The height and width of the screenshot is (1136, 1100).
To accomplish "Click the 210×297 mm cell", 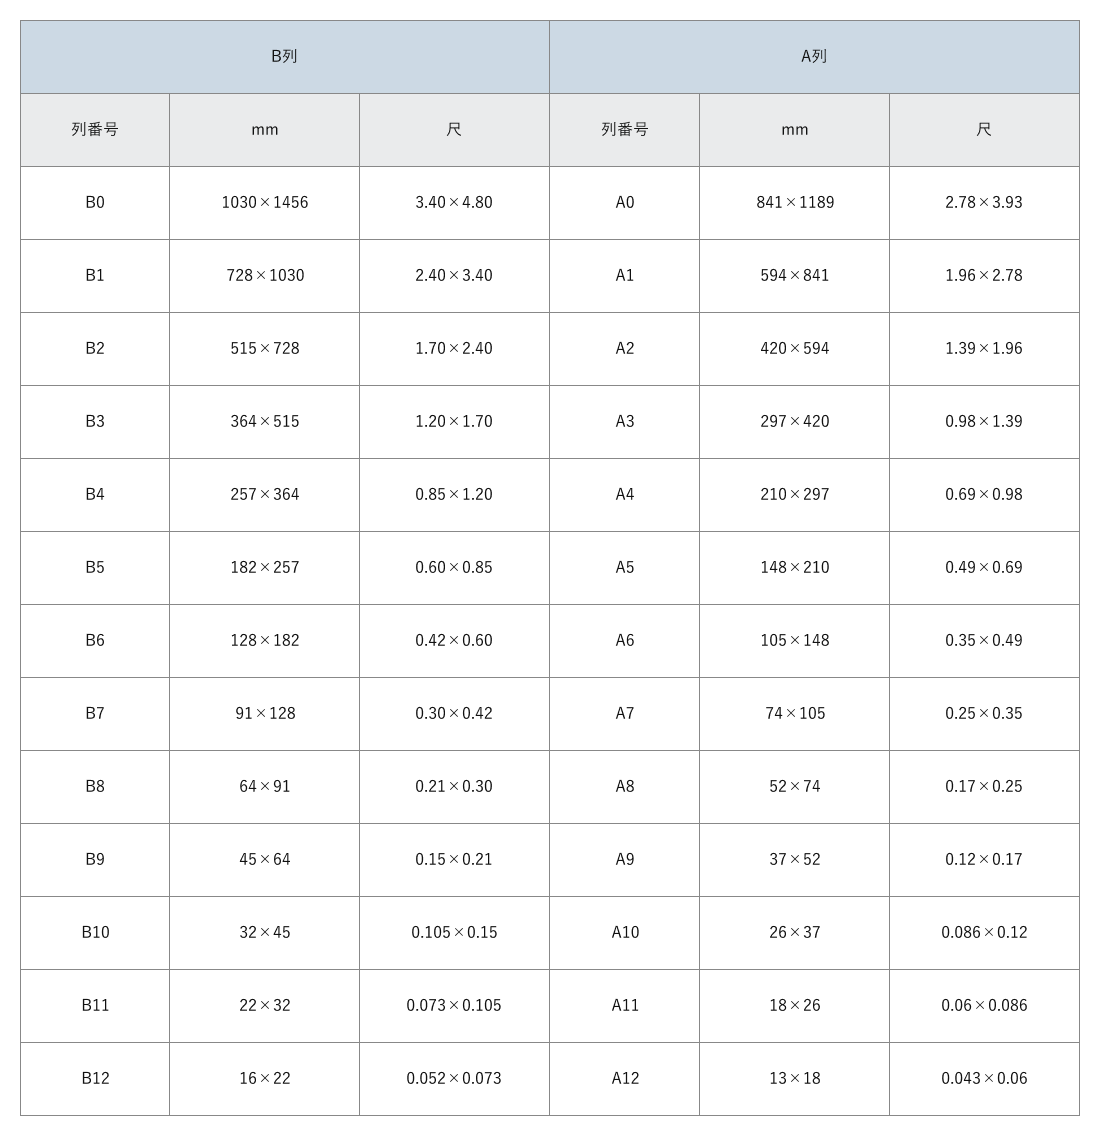I will [794, 495].
